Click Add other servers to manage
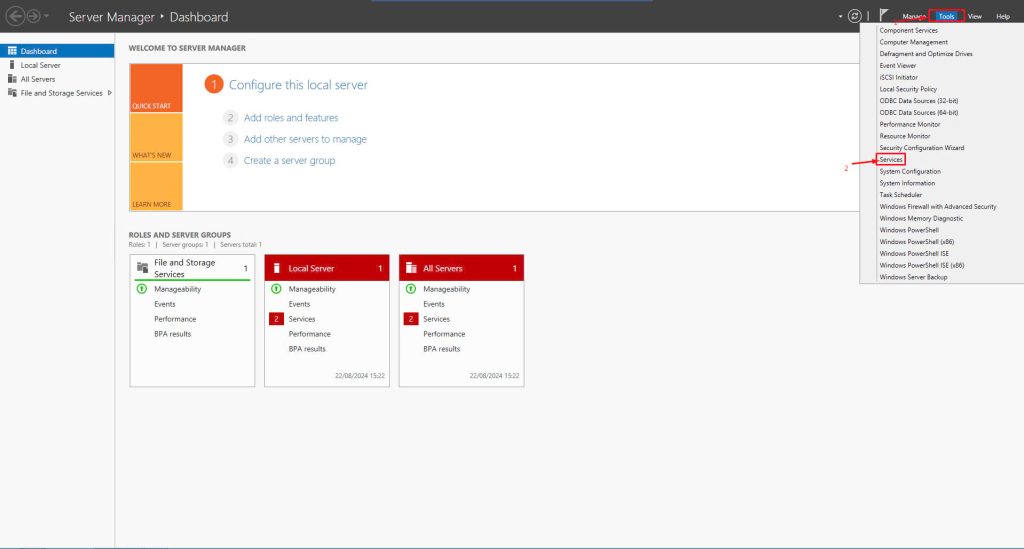 click(x=305, y=139)
